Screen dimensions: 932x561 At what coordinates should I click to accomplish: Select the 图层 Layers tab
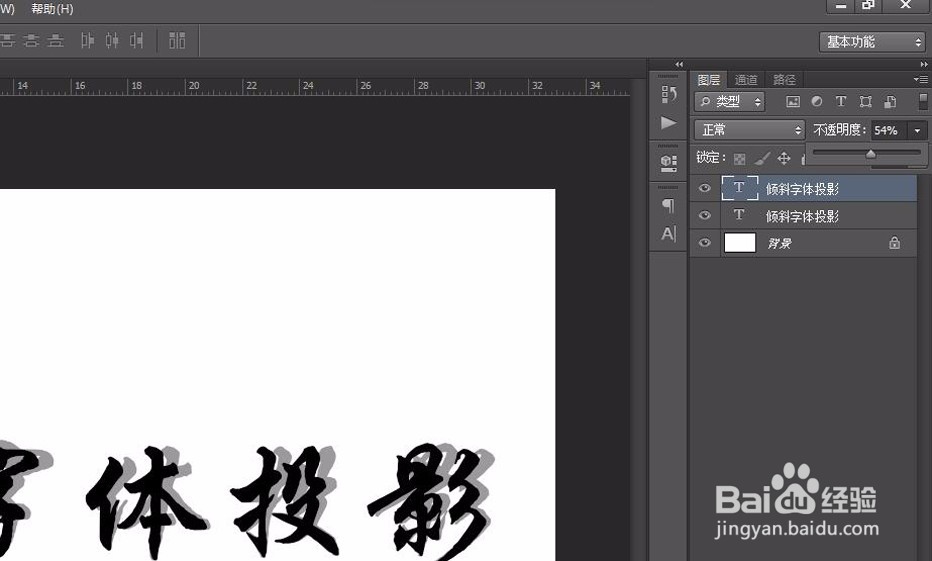click(x=709, y=80)
